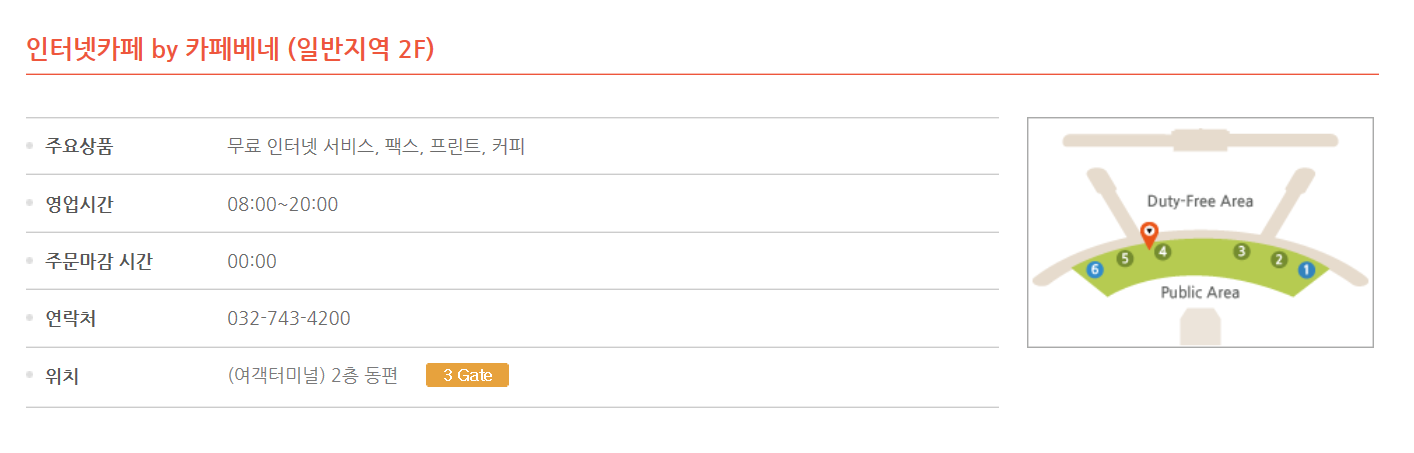Click the 08:00~20:00 business hours text
This screenshot has width=1414, height=453.
click(x=283, y=204)
